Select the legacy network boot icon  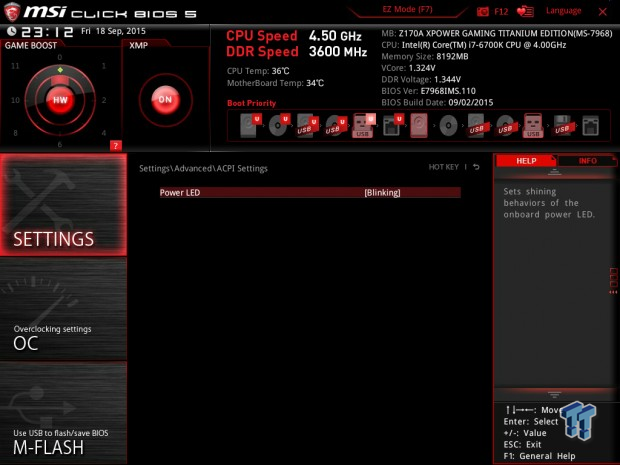(x=590, y=125)
